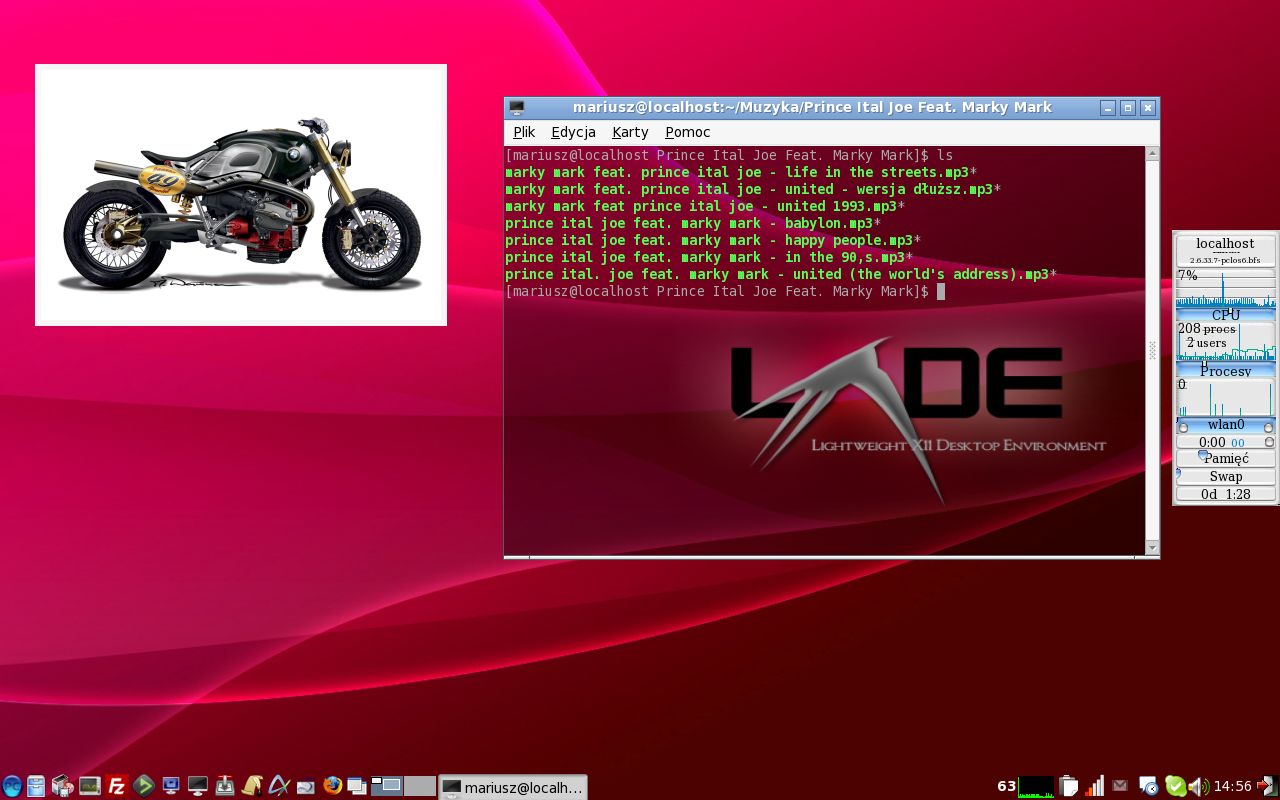Click the terminal title bar text
This screenshot has height=800, width=1280.
812,108
